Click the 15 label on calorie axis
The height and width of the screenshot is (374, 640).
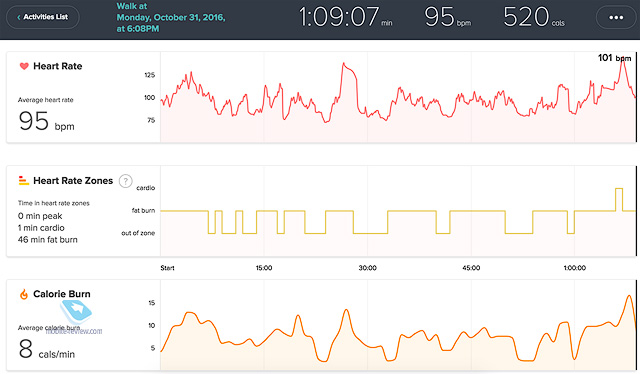coord(152,303)
